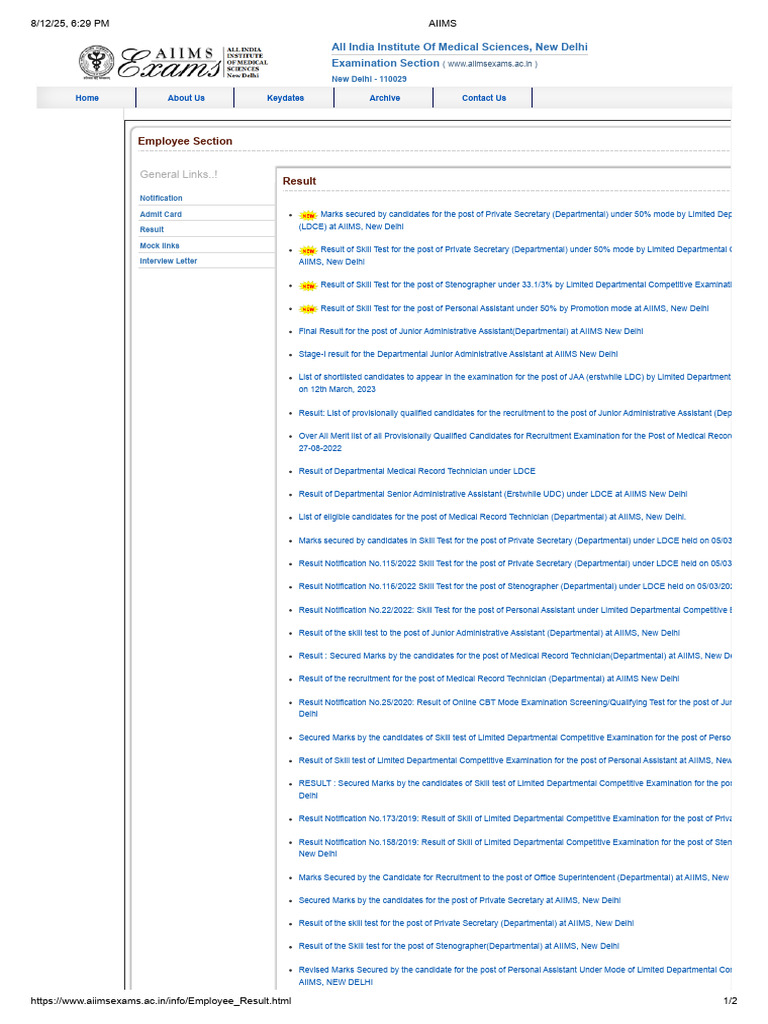This screenshot has height=1024, width=768.
Task: Open Result of the recruitment Medical Record Technician
Action: point(488,679)
